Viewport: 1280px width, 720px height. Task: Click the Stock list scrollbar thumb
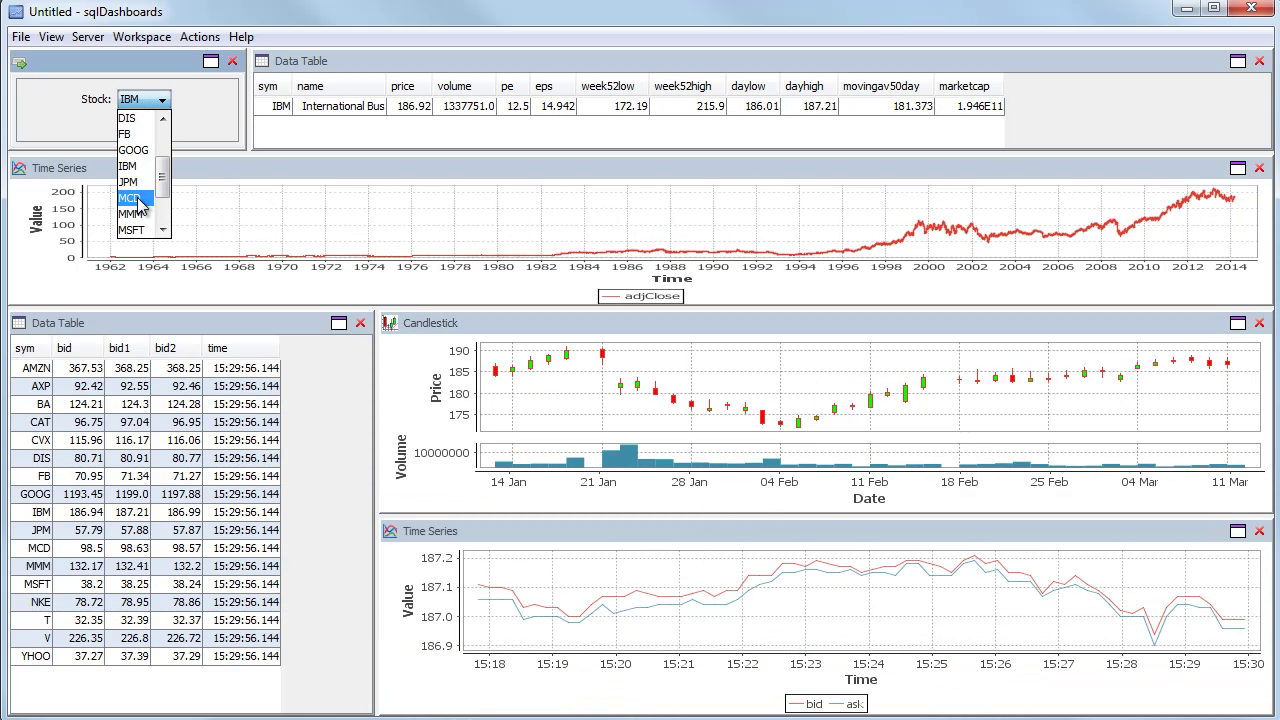point(162,178)
